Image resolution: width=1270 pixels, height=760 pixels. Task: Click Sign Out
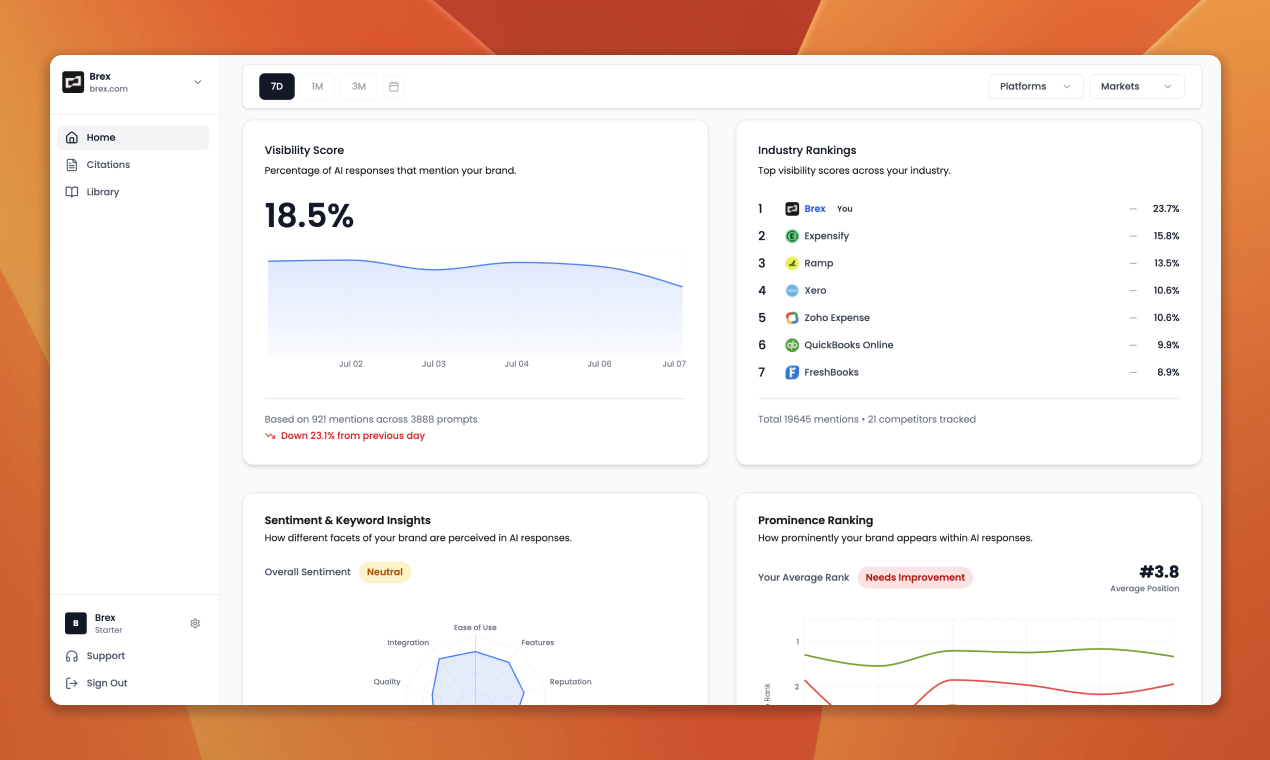(x=107, y=683)
